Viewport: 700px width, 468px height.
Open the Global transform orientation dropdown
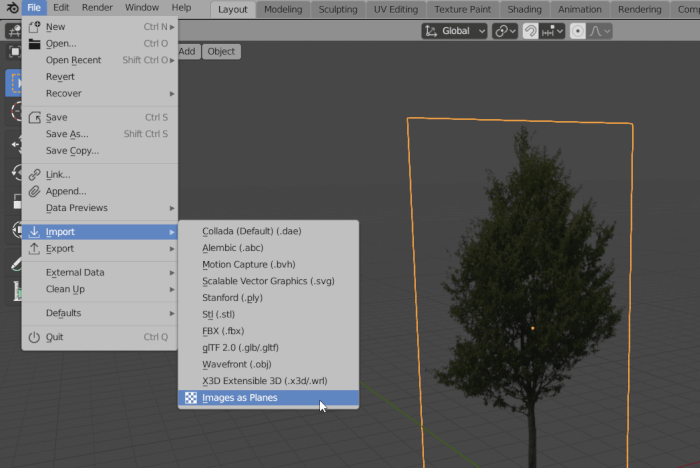(x=454, y=31)
